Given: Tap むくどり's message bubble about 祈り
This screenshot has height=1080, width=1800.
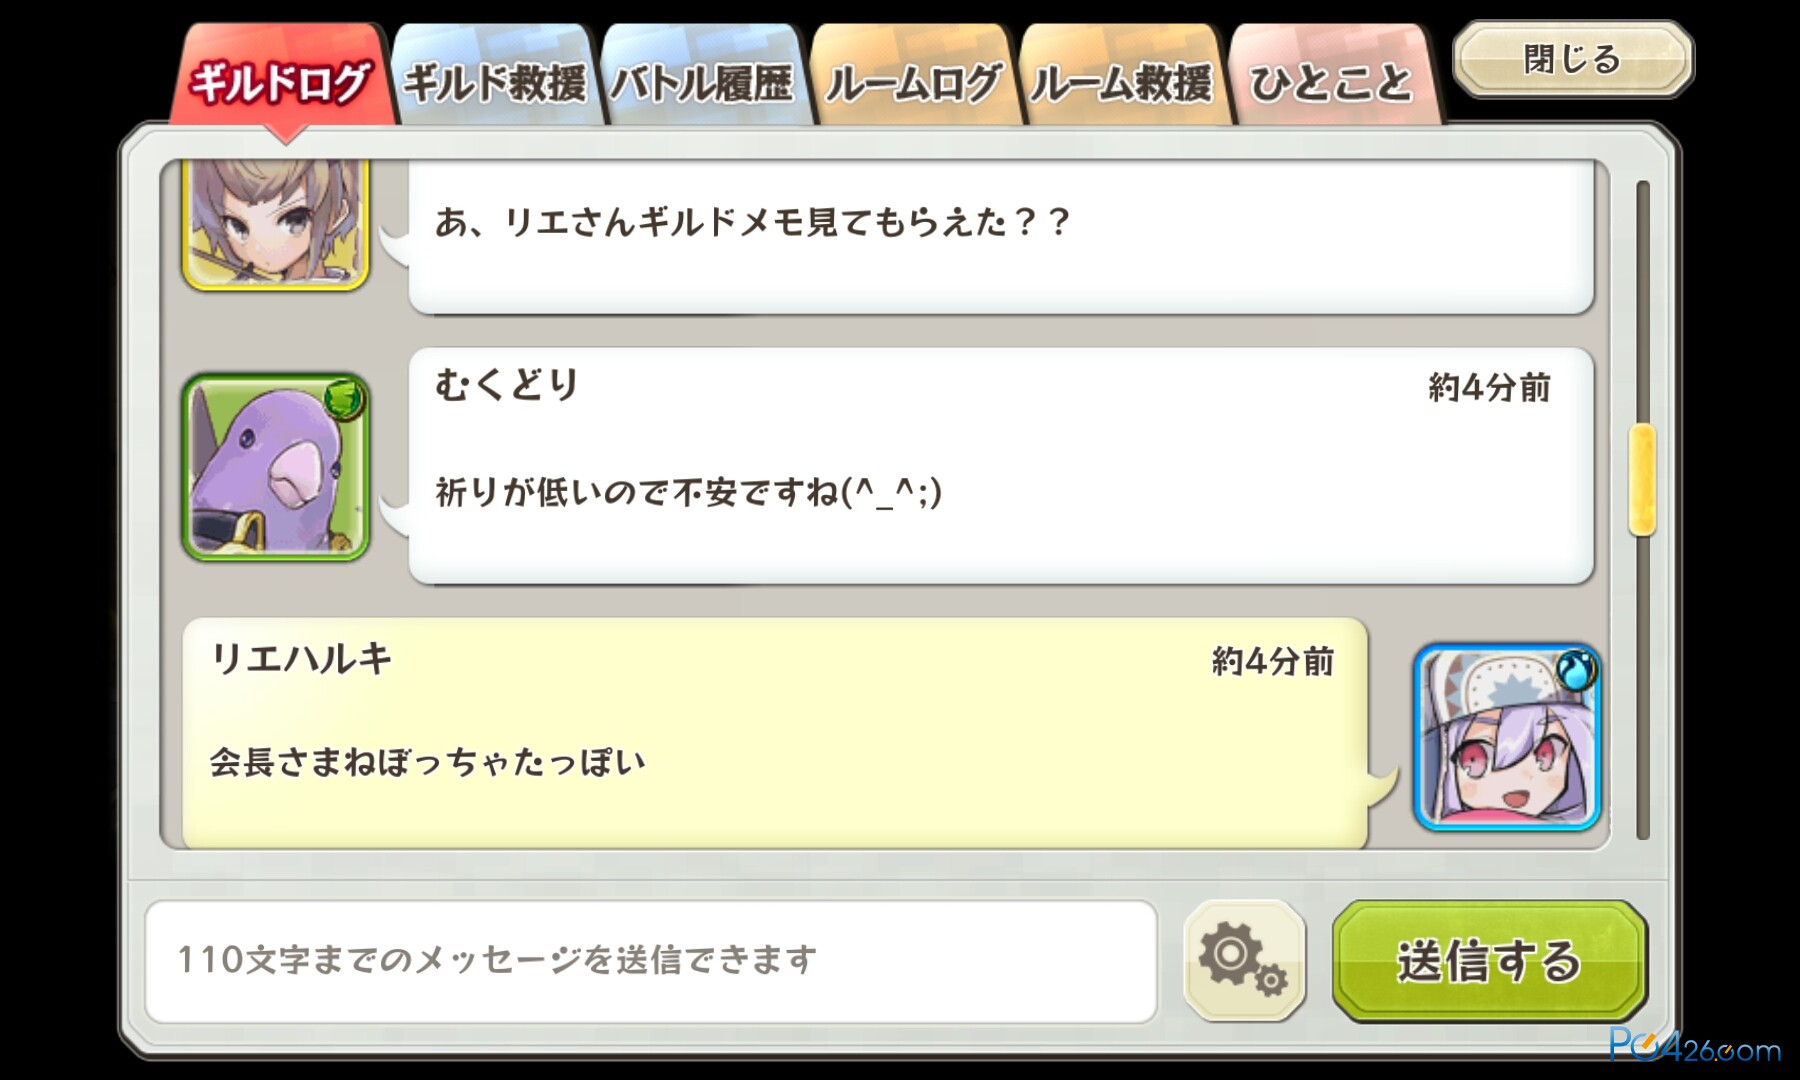Looking at the screenshot, I should tap(1001, 466).
